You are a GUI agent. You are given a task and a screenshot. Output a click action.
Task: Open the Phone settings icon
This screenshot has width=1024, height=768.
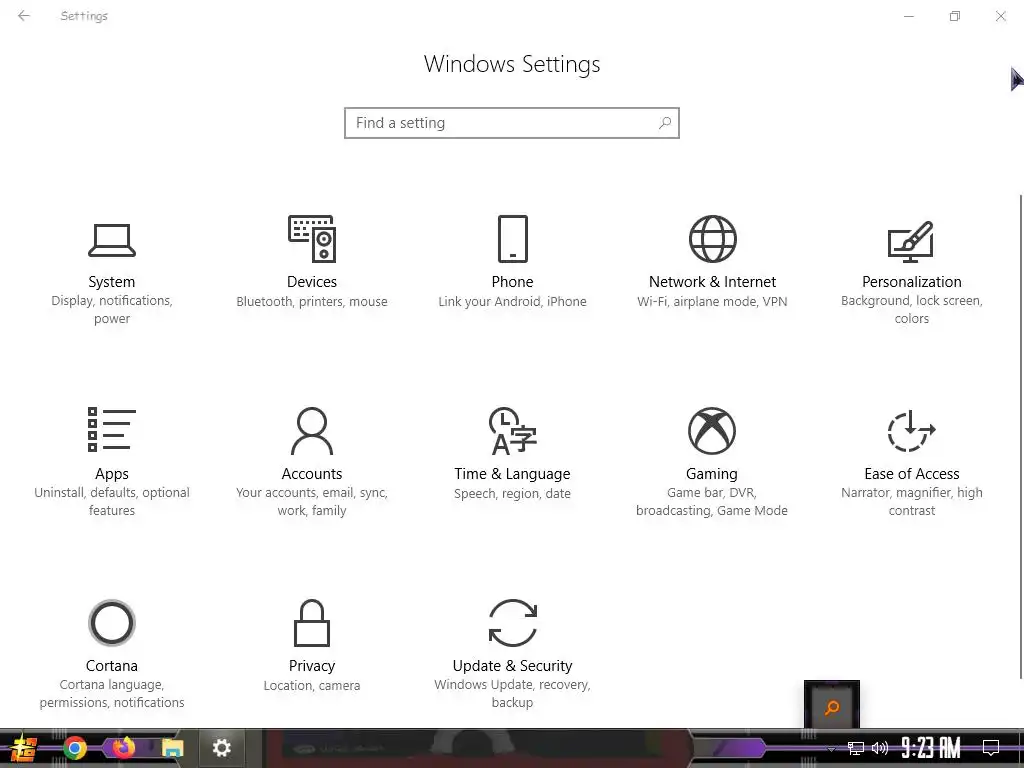tap(513, 239)
